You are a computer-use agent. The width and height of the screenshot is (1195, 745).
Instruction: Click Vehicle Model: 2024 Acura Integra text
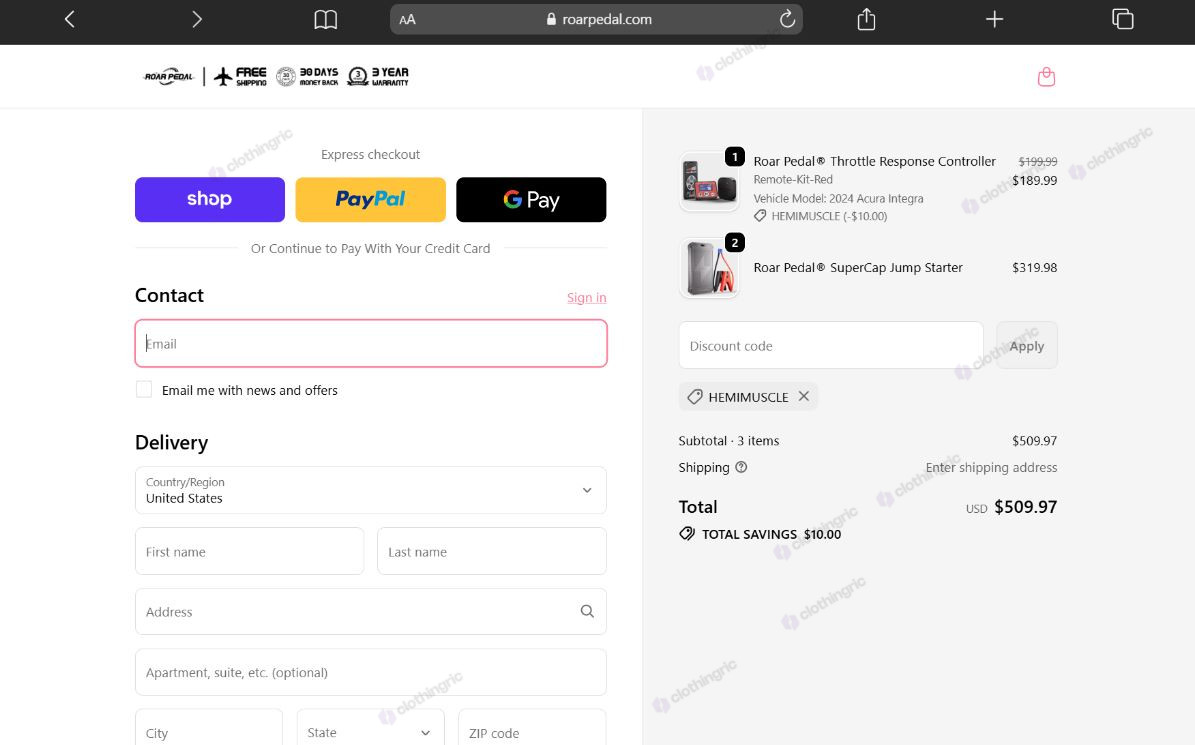pyautogui.click(x=838, y=199)
